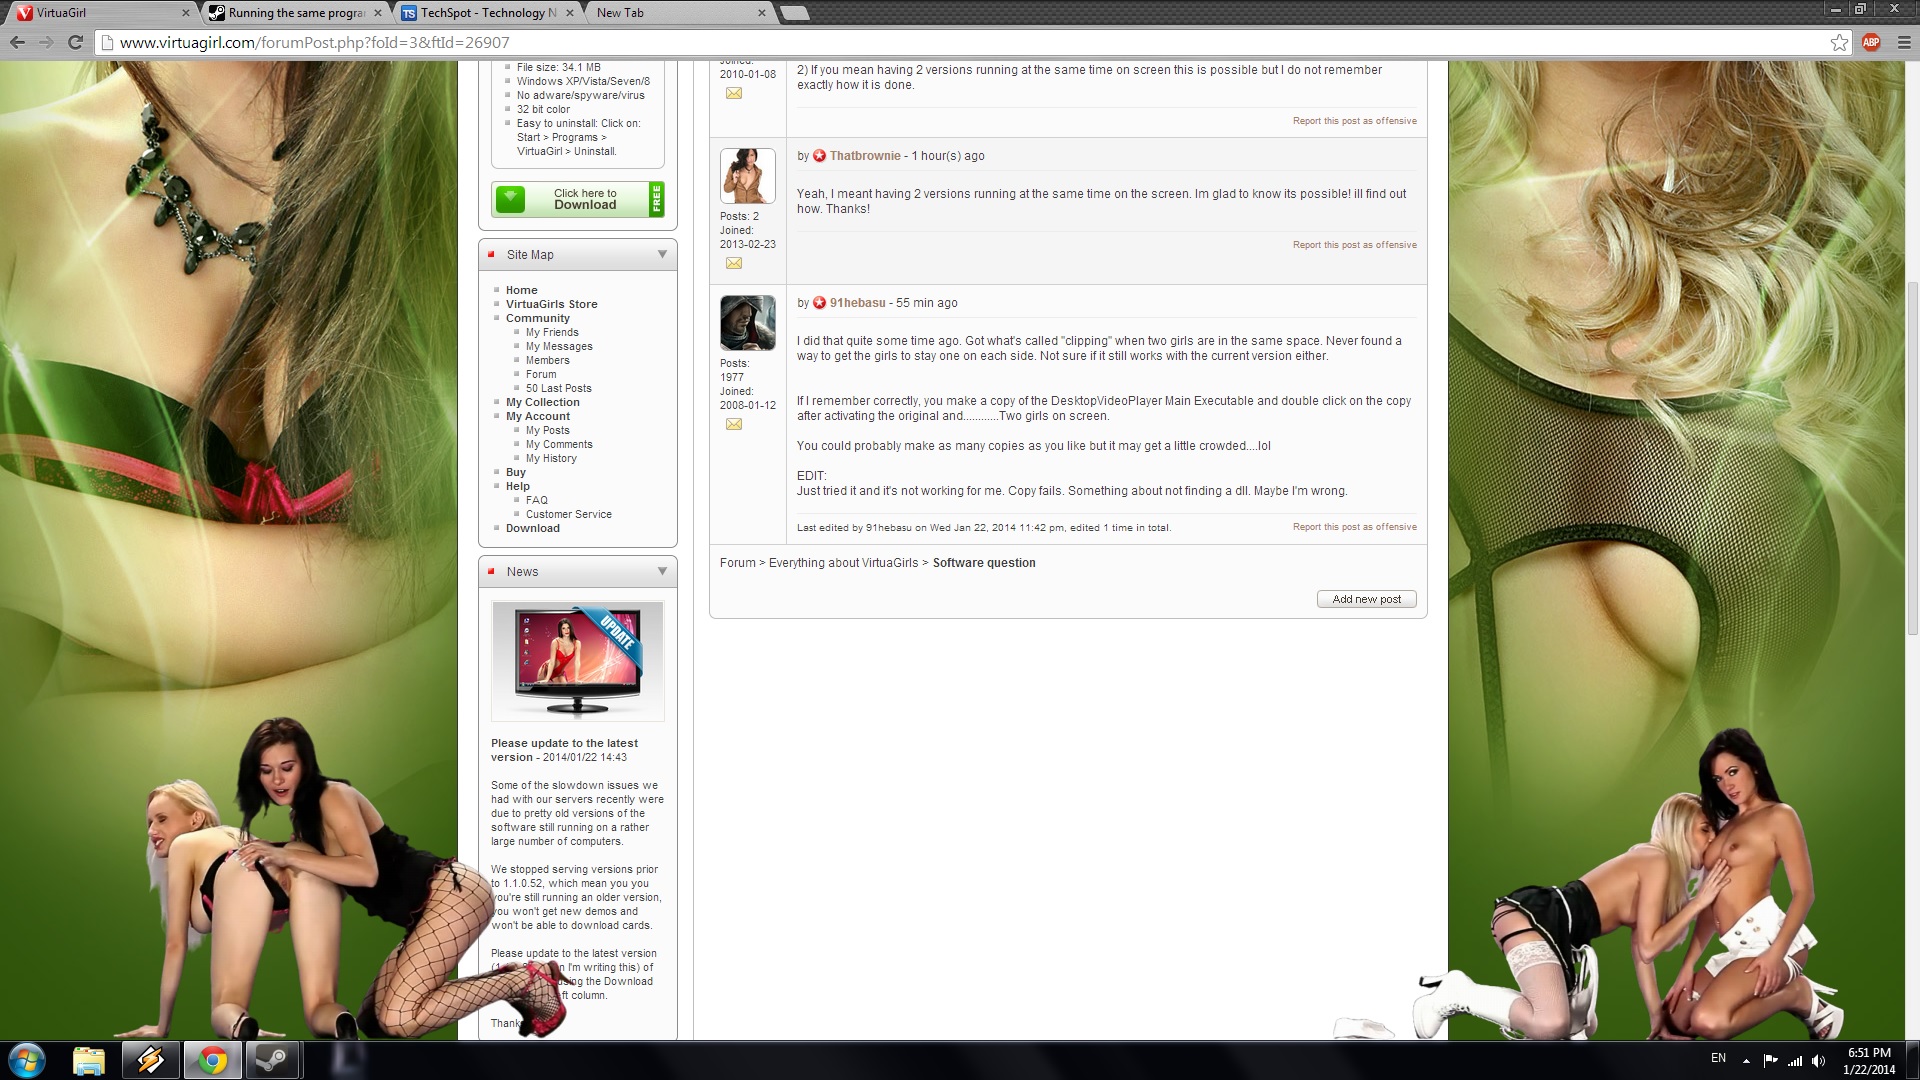Open network signal icon in tray
This screenshot has height=1080, width=1920.
[x=1795, y=1060]
